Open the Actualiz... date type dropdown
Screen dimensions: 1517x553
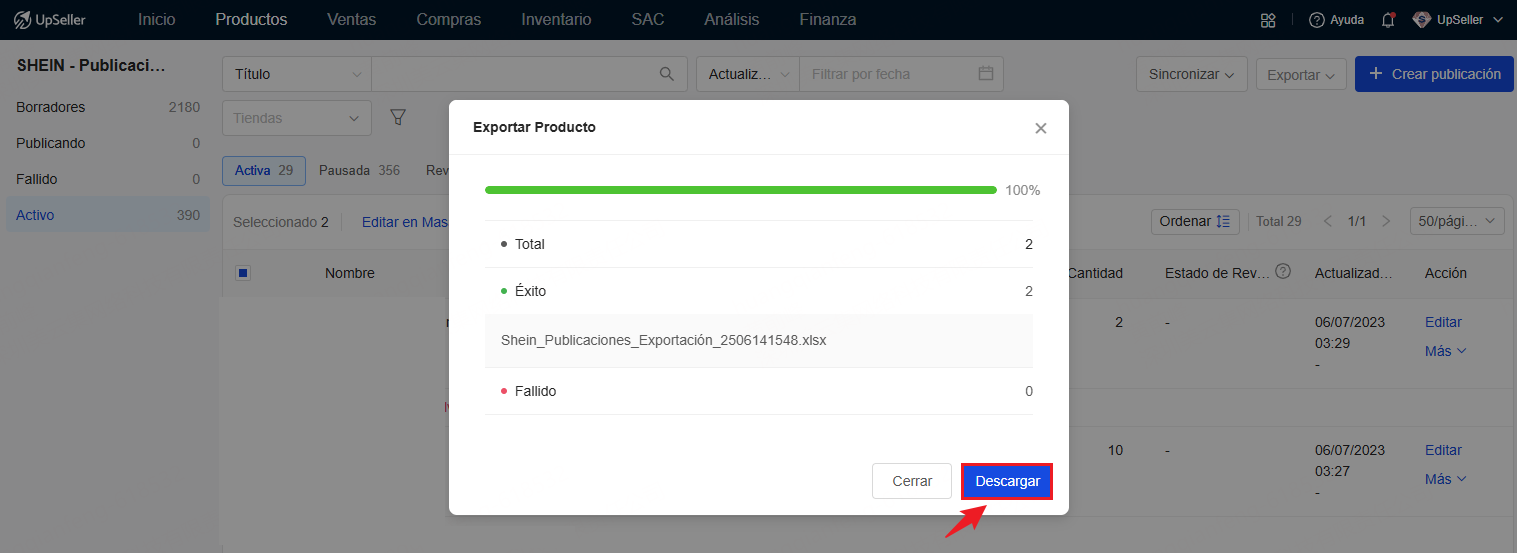[748, 74]
